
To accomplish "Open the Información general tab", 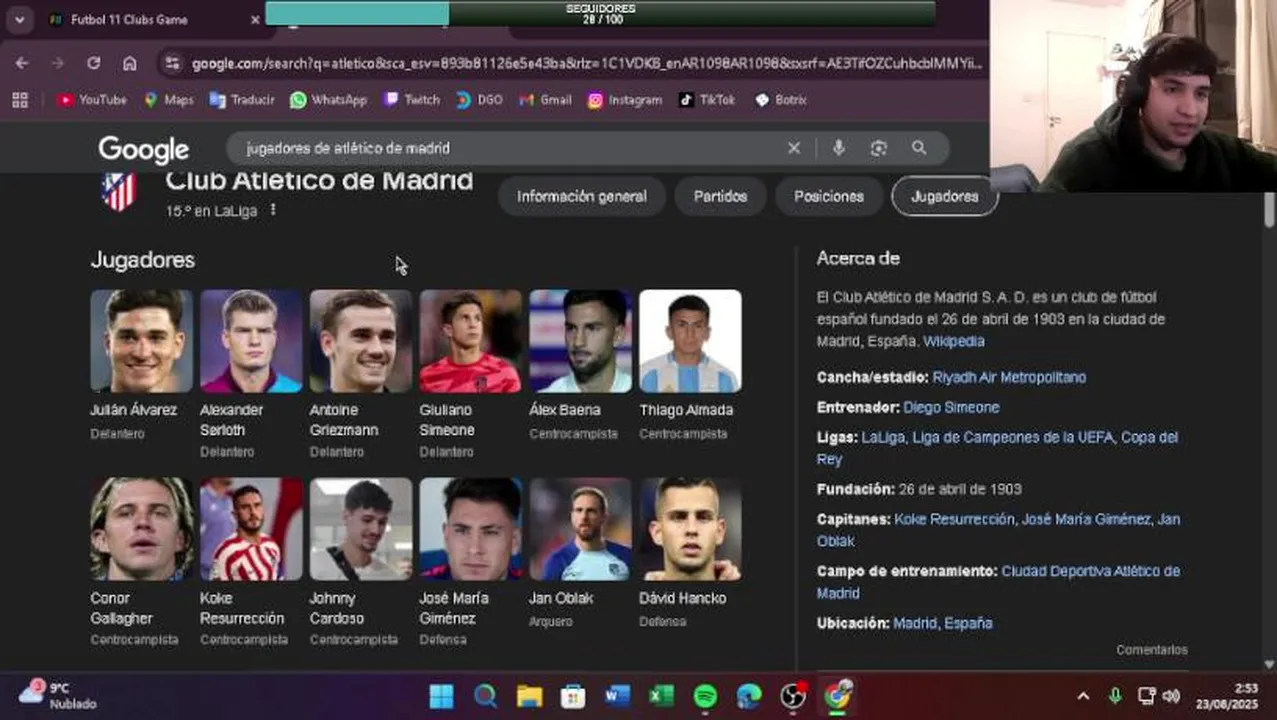I will (582, 196).
